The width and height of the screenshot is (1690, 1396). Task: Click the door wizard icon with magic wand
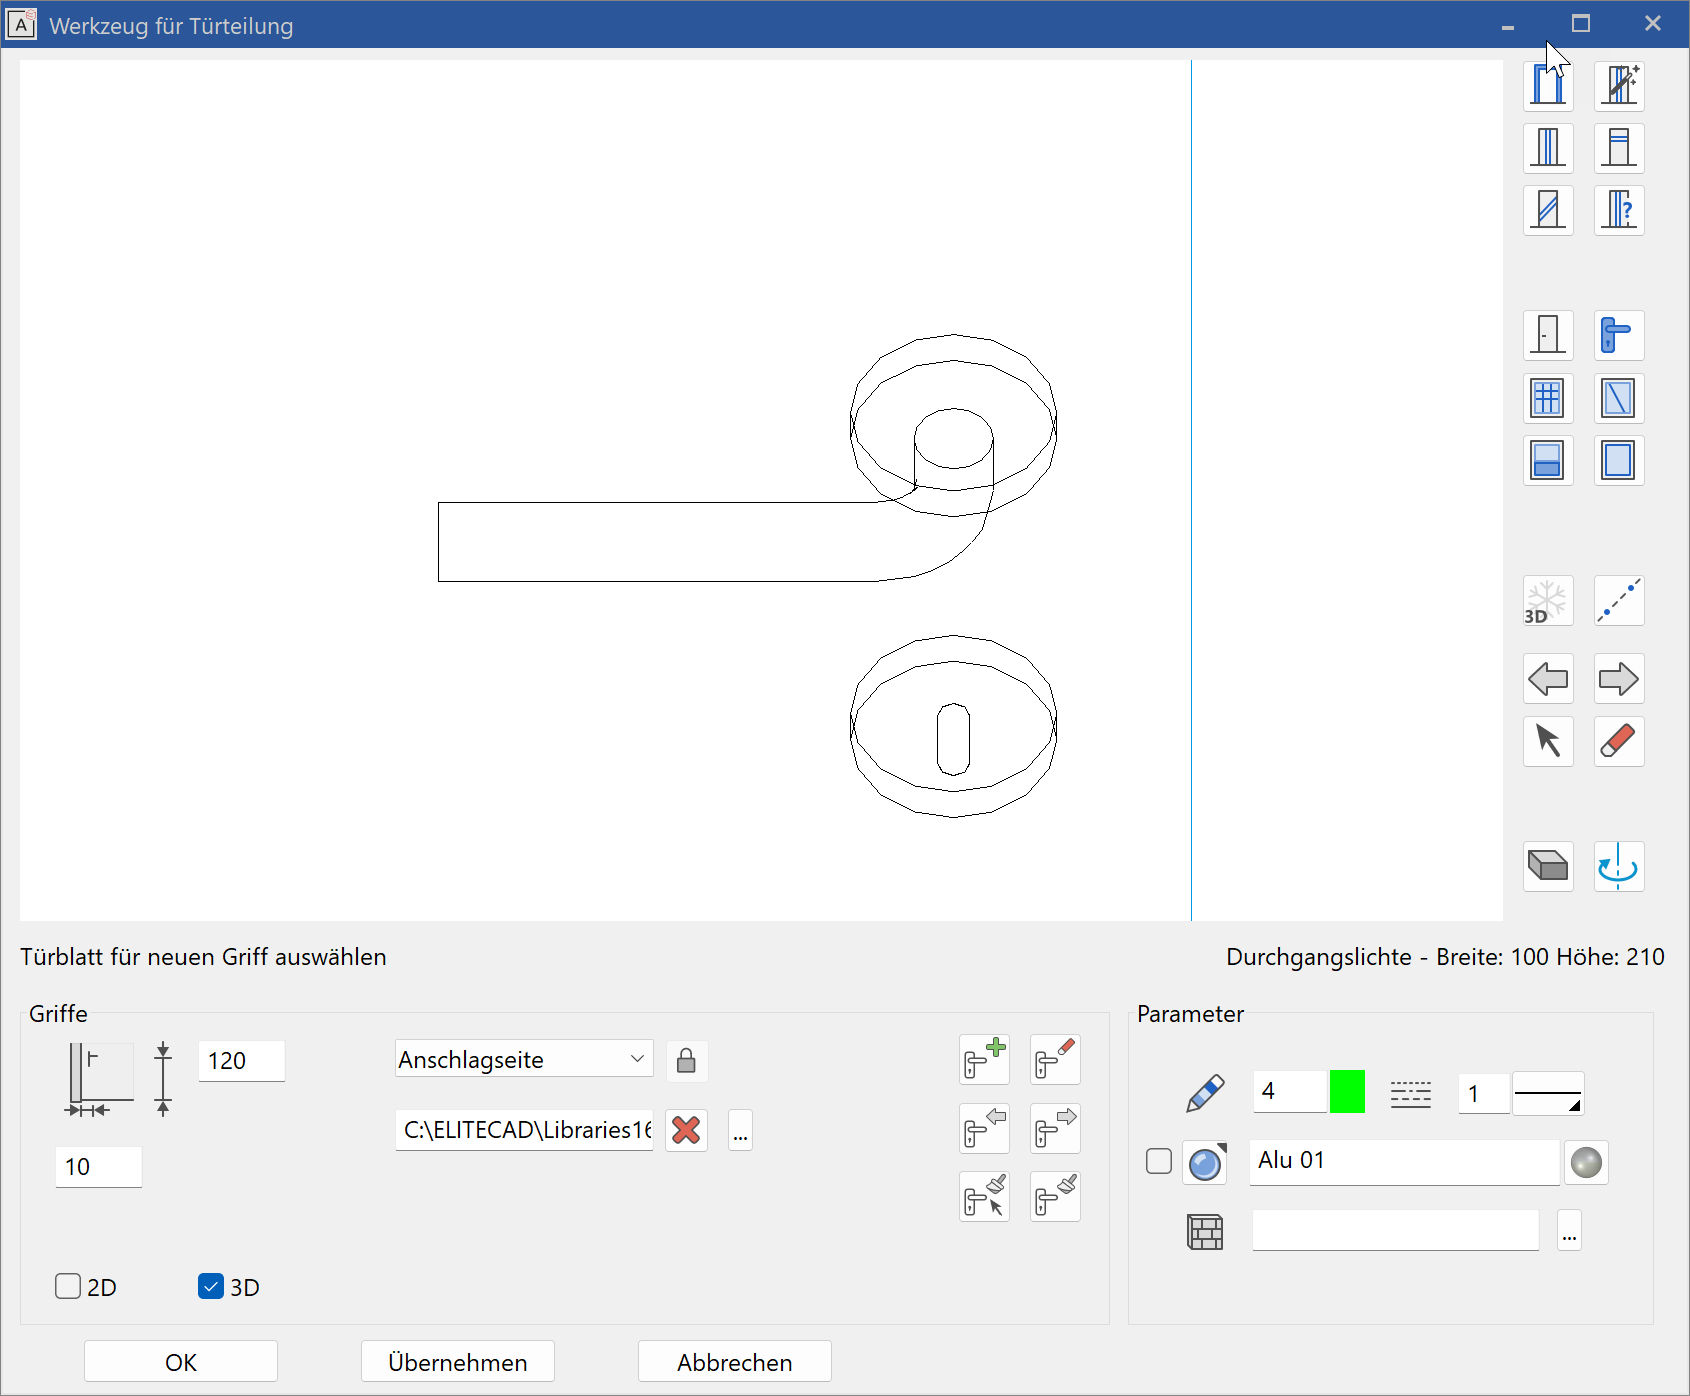point(1619,86)
